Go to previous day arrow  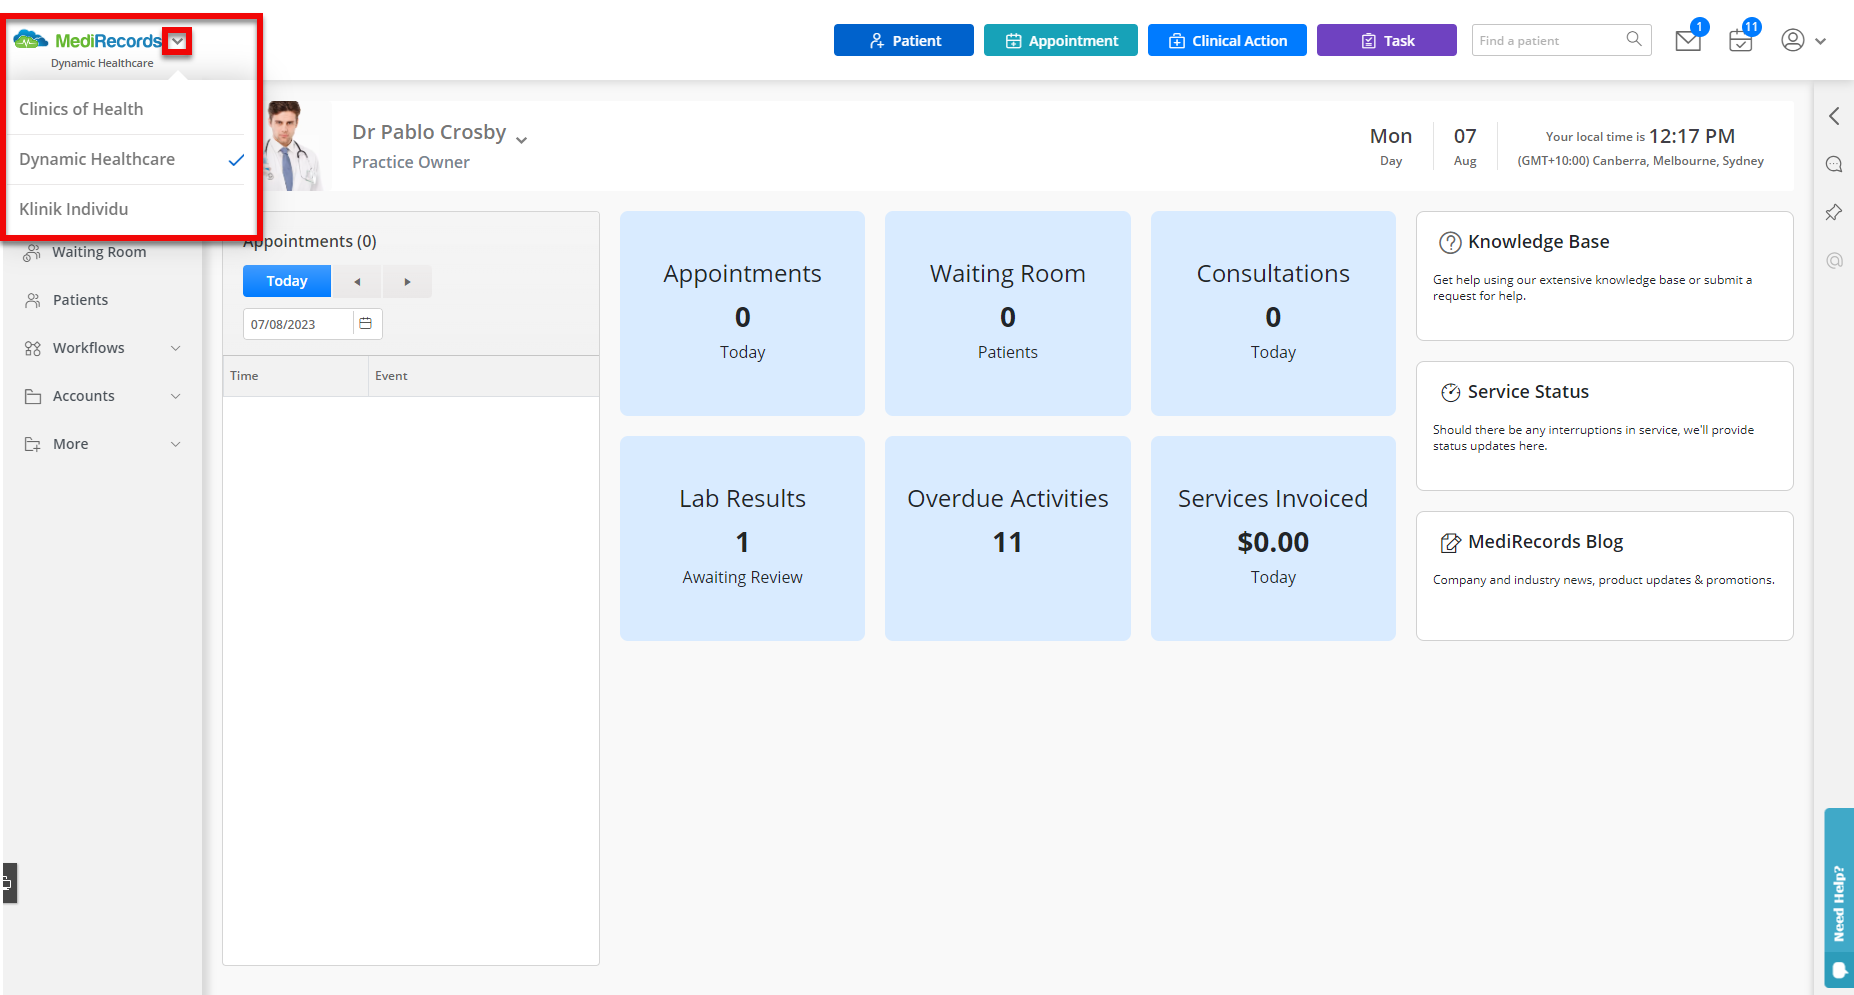[x=357, y=282]
